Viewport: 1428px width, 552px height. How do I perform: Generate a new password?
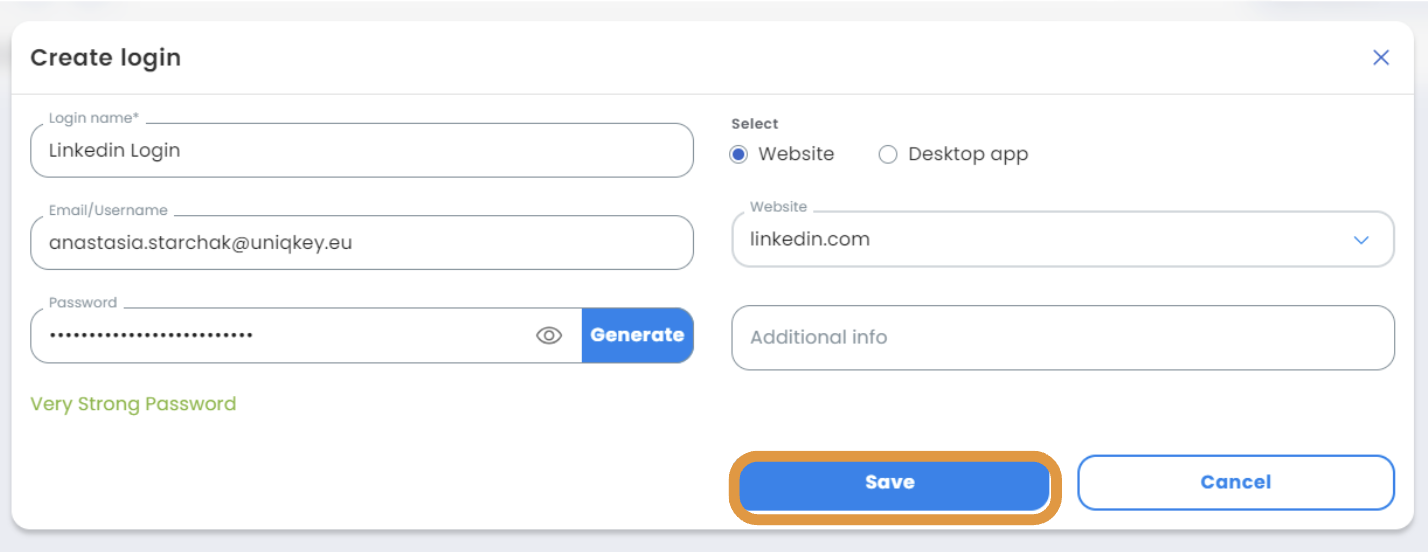point(637,335)
